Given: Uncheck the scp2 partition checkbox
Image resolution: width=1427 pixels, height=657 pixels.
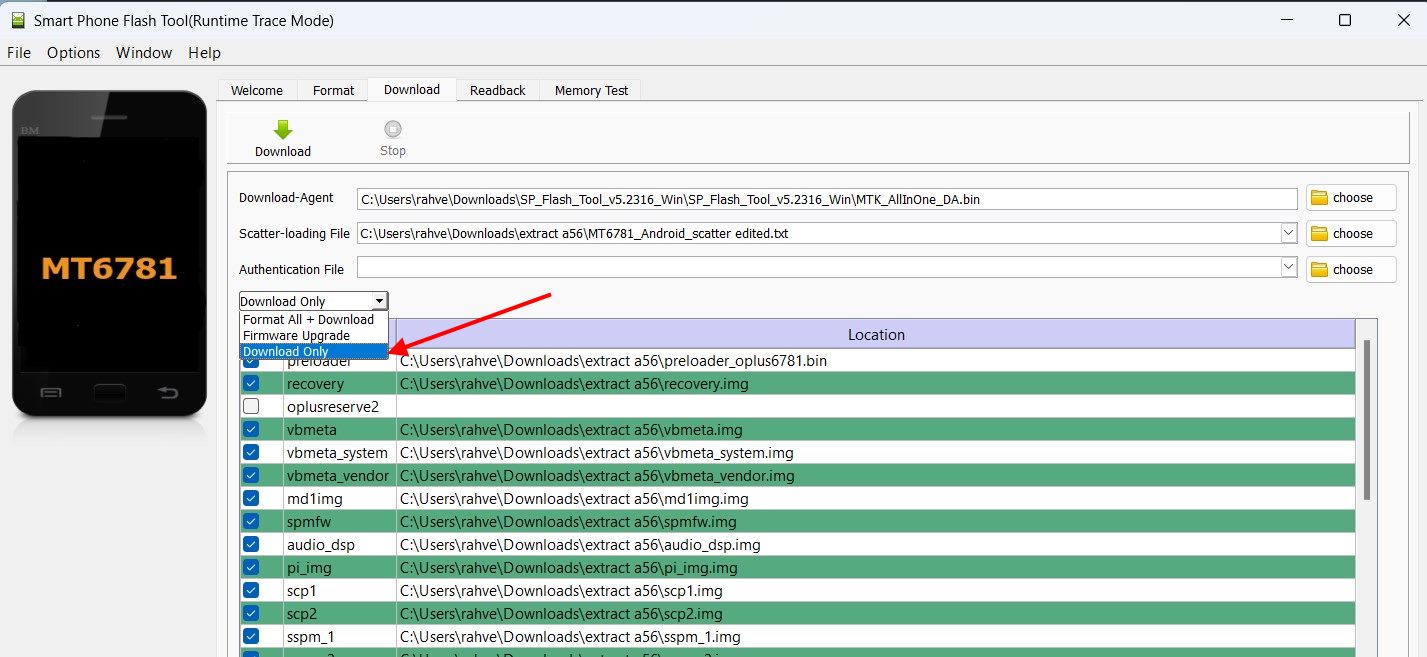Looking at the screenshot, I should pos(251,613).
